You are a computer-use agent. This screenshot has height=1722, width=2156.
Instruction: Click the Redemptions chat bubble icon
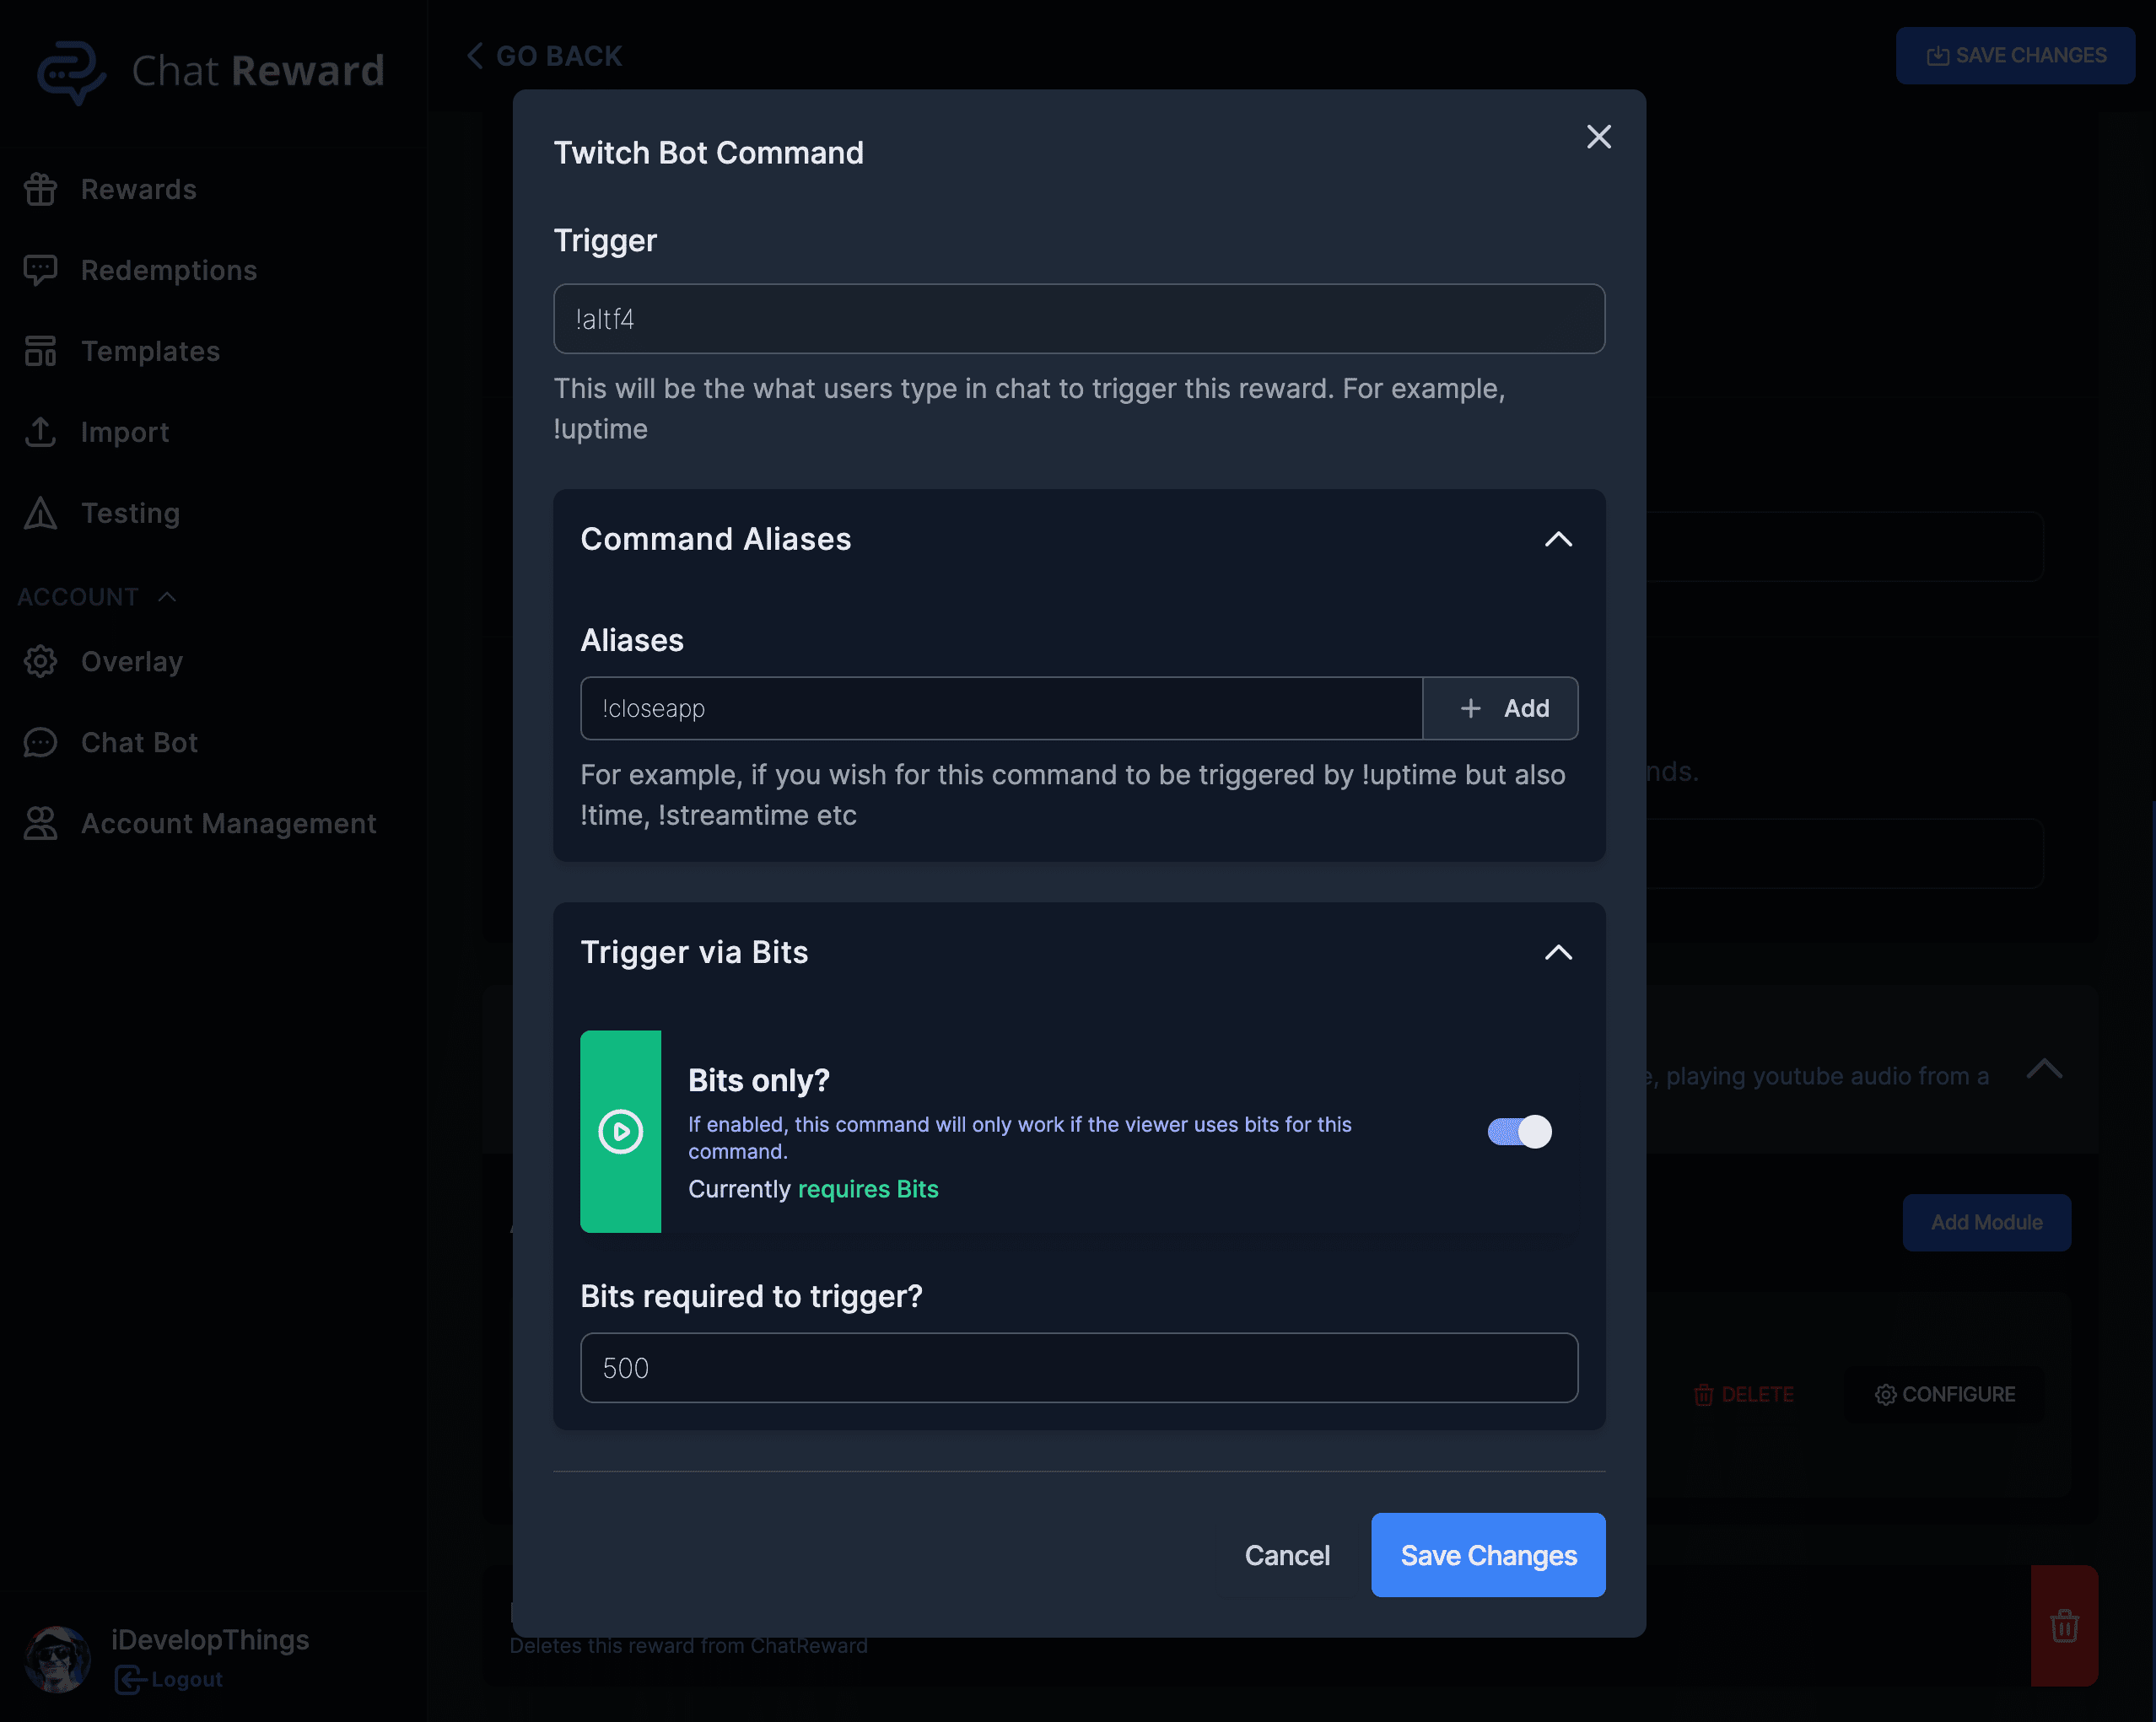pyautogui.click(x=40, y=270)
